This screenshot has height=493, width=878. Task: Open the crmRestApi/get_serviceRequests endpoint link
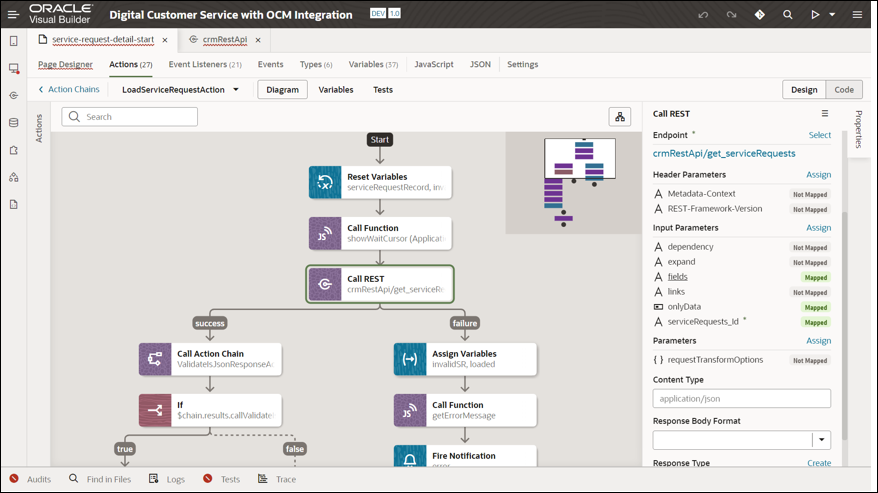724,154
